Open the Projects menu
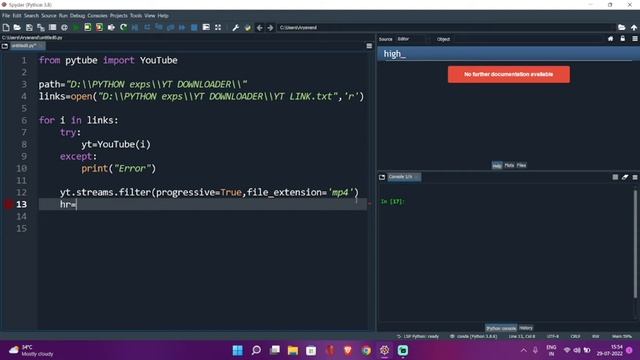 (x=119, y=16)
